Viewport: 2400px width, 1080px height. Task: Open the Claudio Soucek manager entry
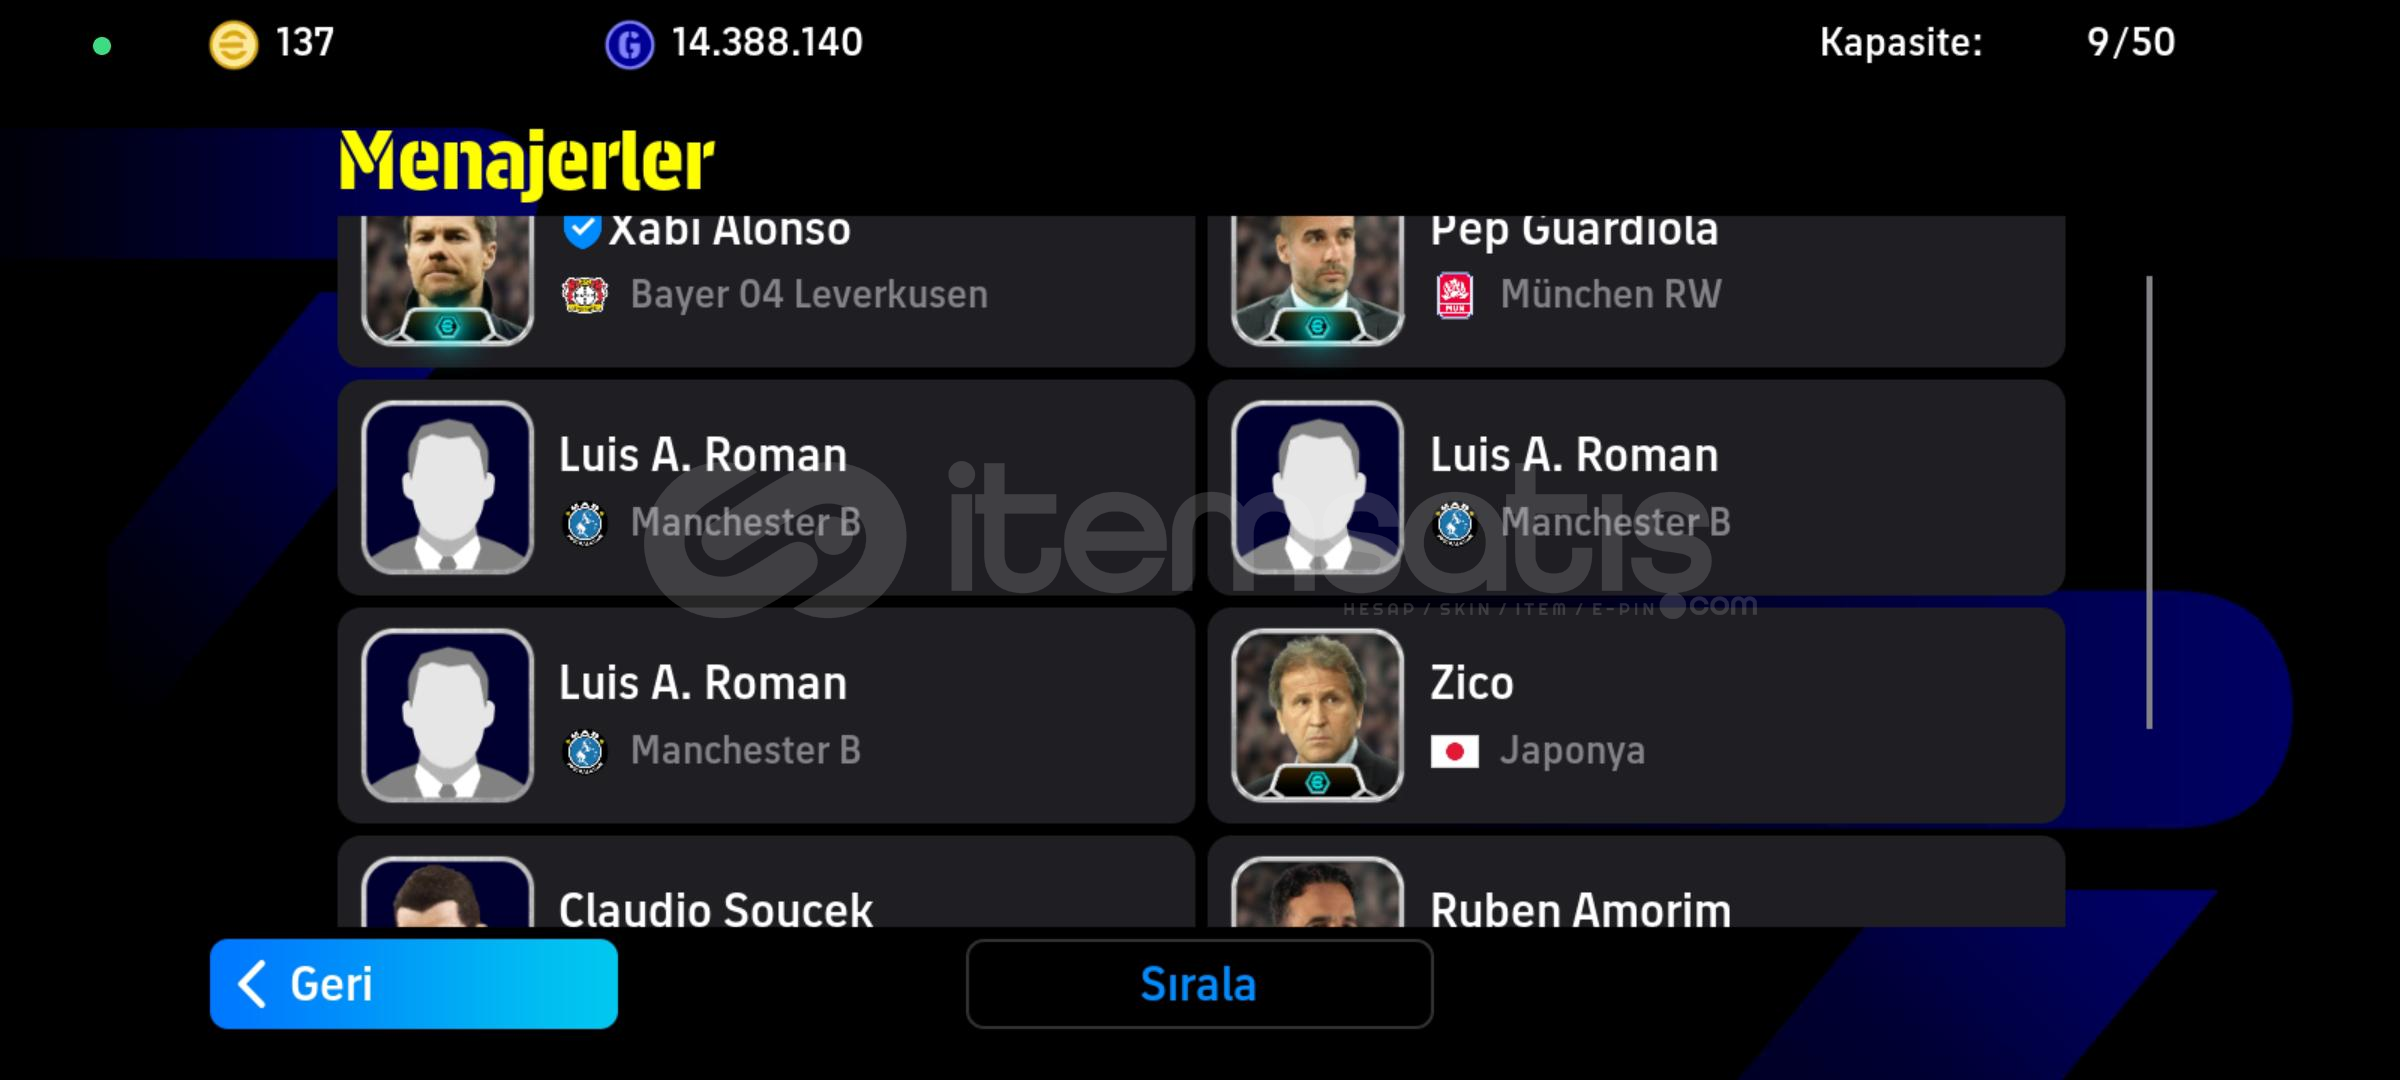pos(766,882)
